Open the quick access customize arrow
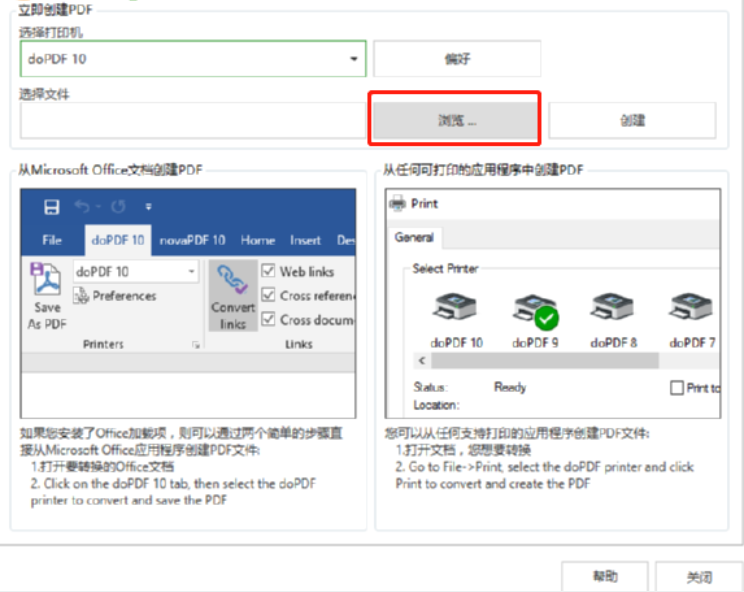Image resolution: width=744 pixels, height=592 pixels. (x=149, y=207)
